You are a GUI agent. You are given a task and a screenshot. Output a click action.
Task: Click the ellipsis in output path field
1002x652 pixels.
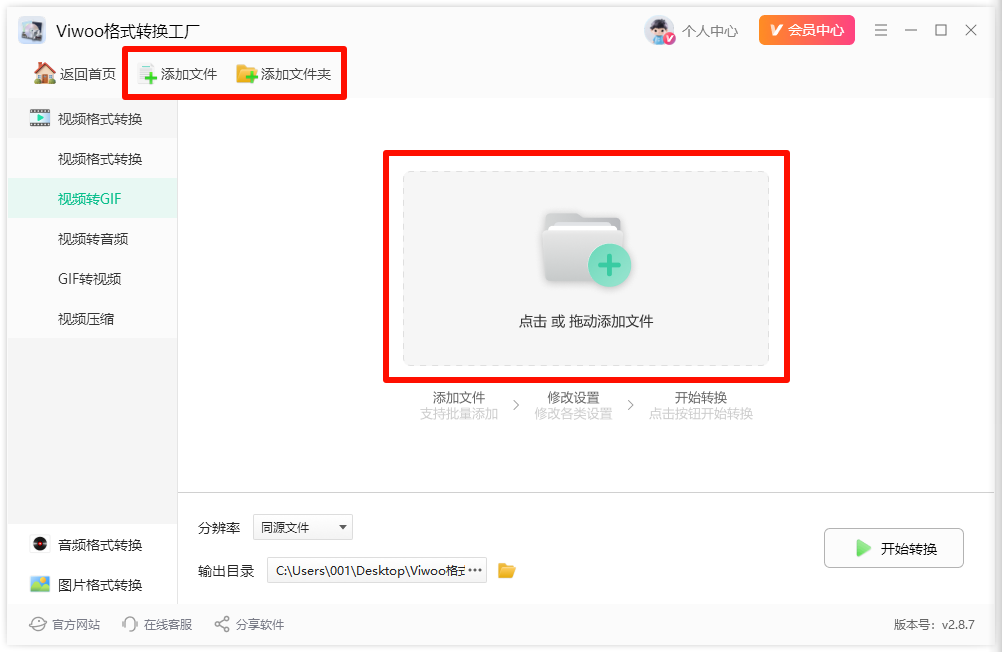[x=475, y=570]
